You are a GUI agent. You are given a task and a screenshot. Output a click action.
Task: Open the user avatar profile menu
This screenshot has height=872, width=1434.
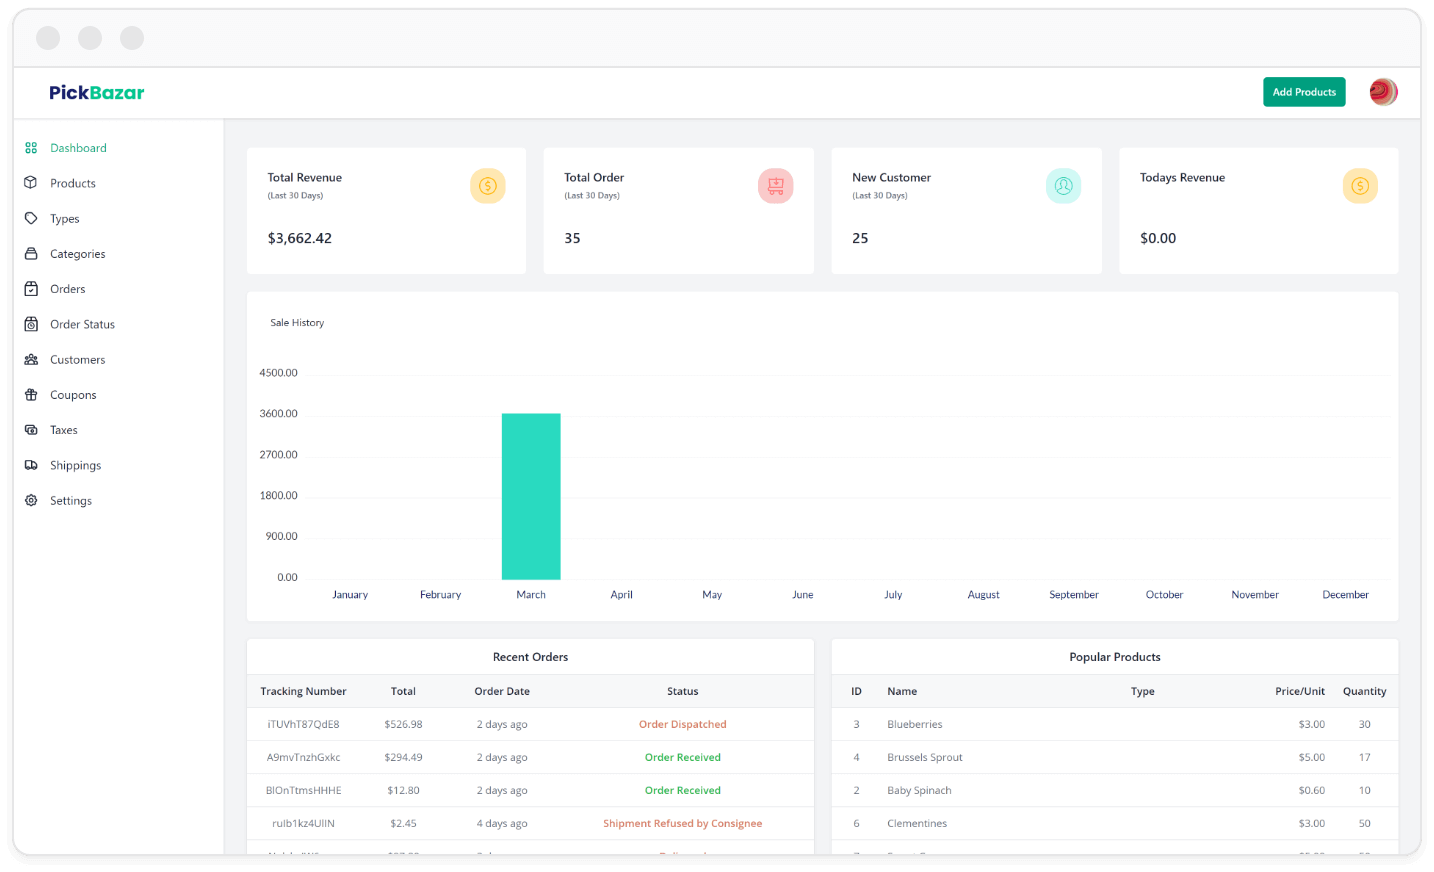[1383, 92]
